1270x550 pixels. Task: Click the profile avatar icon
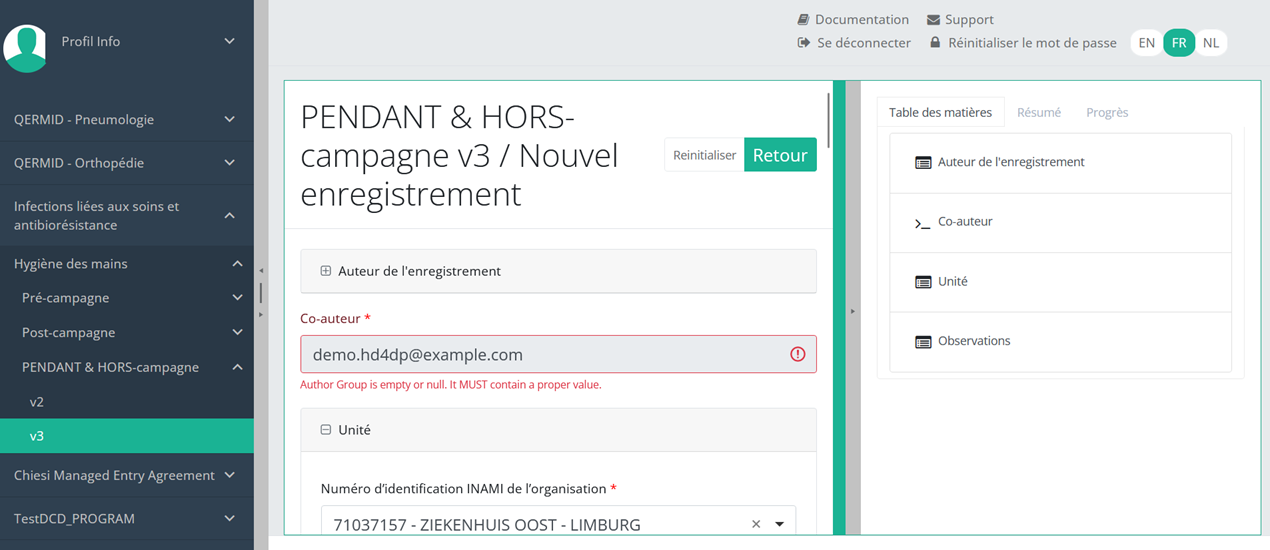click(26, 47)
